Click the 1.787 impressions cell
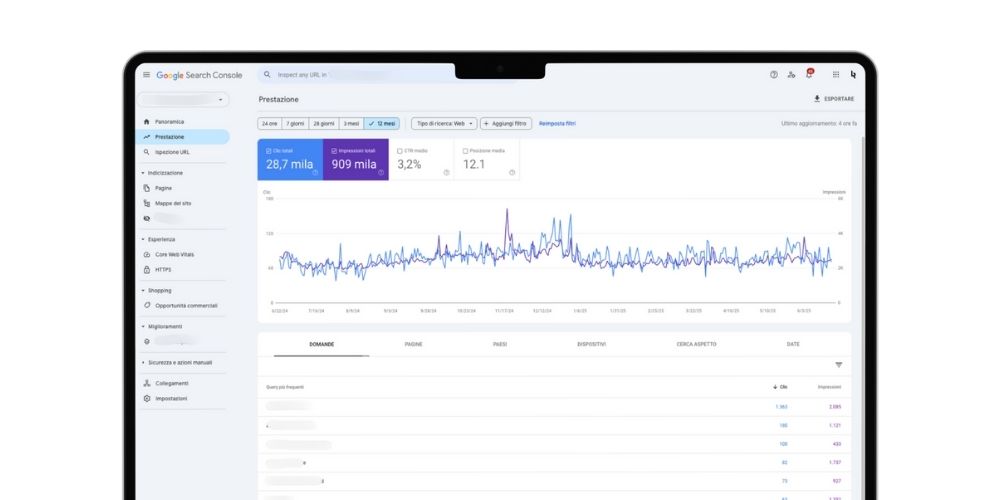 click(835, 462)
